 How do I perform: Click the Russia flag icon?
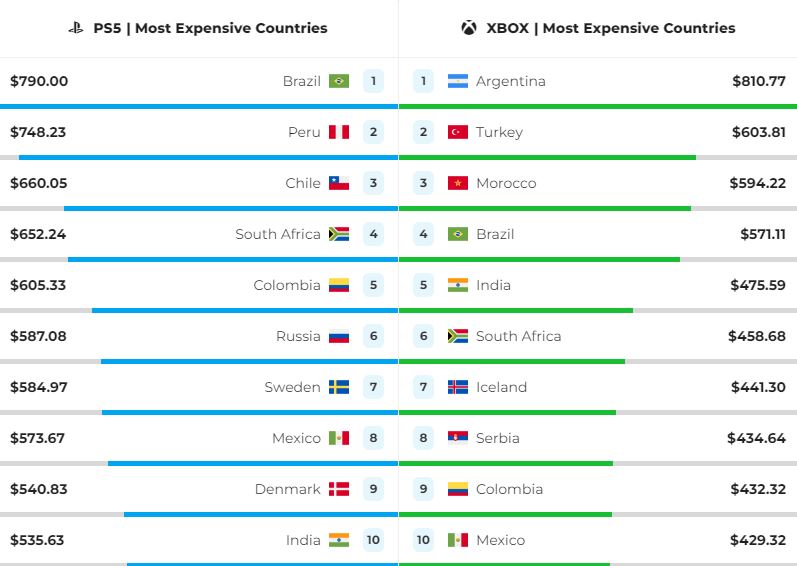(x=339, y=336)
